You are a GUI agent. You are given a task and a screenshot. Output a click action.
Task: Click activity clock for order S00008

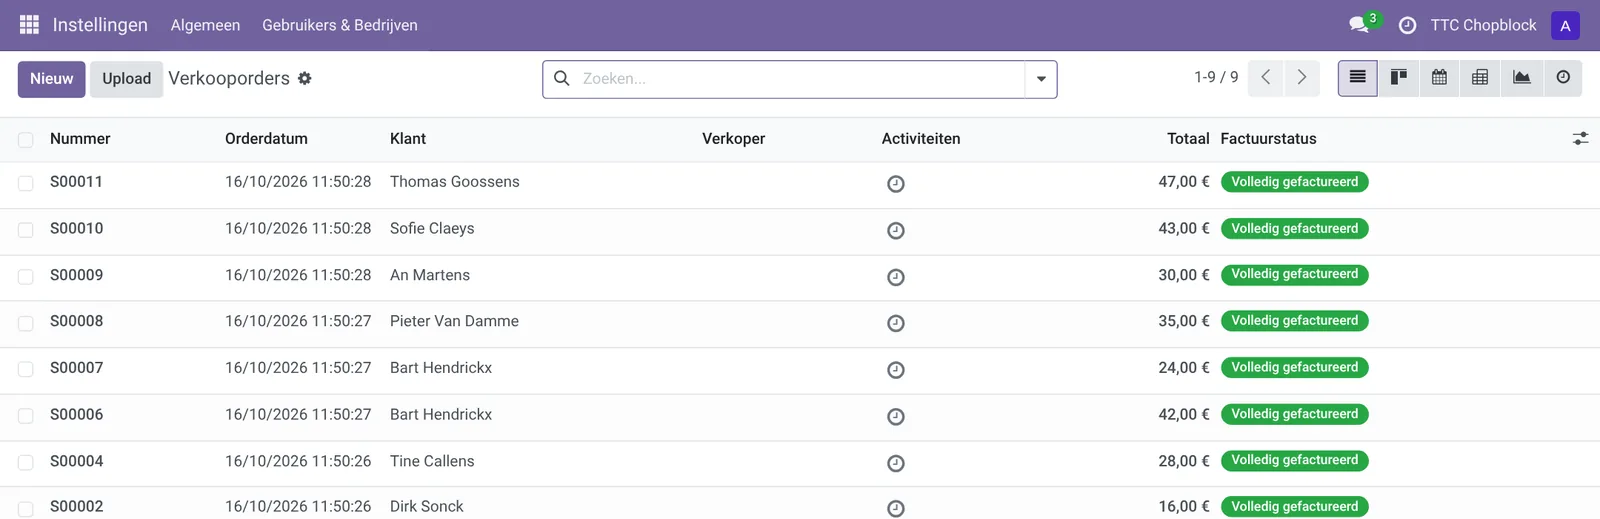896,323
